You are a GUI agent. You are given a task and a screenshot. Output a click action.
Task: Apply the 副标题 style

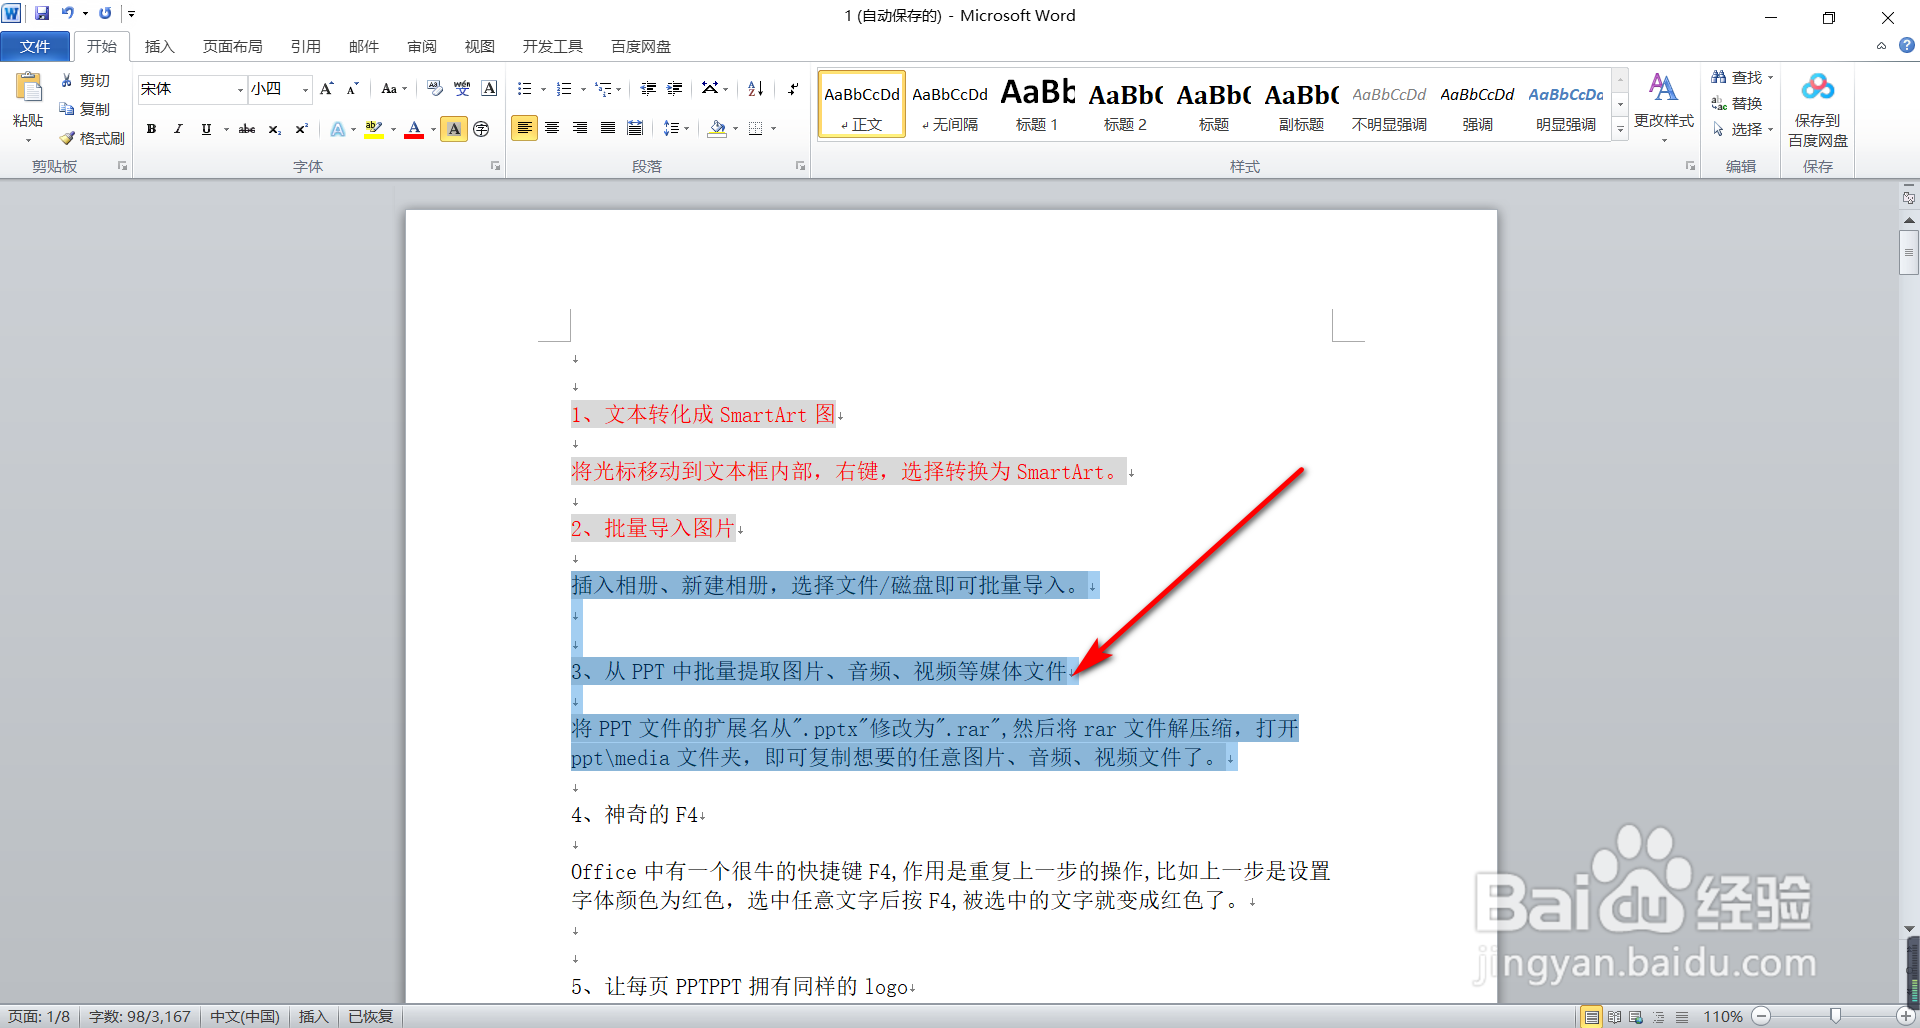coord(1301,104)
